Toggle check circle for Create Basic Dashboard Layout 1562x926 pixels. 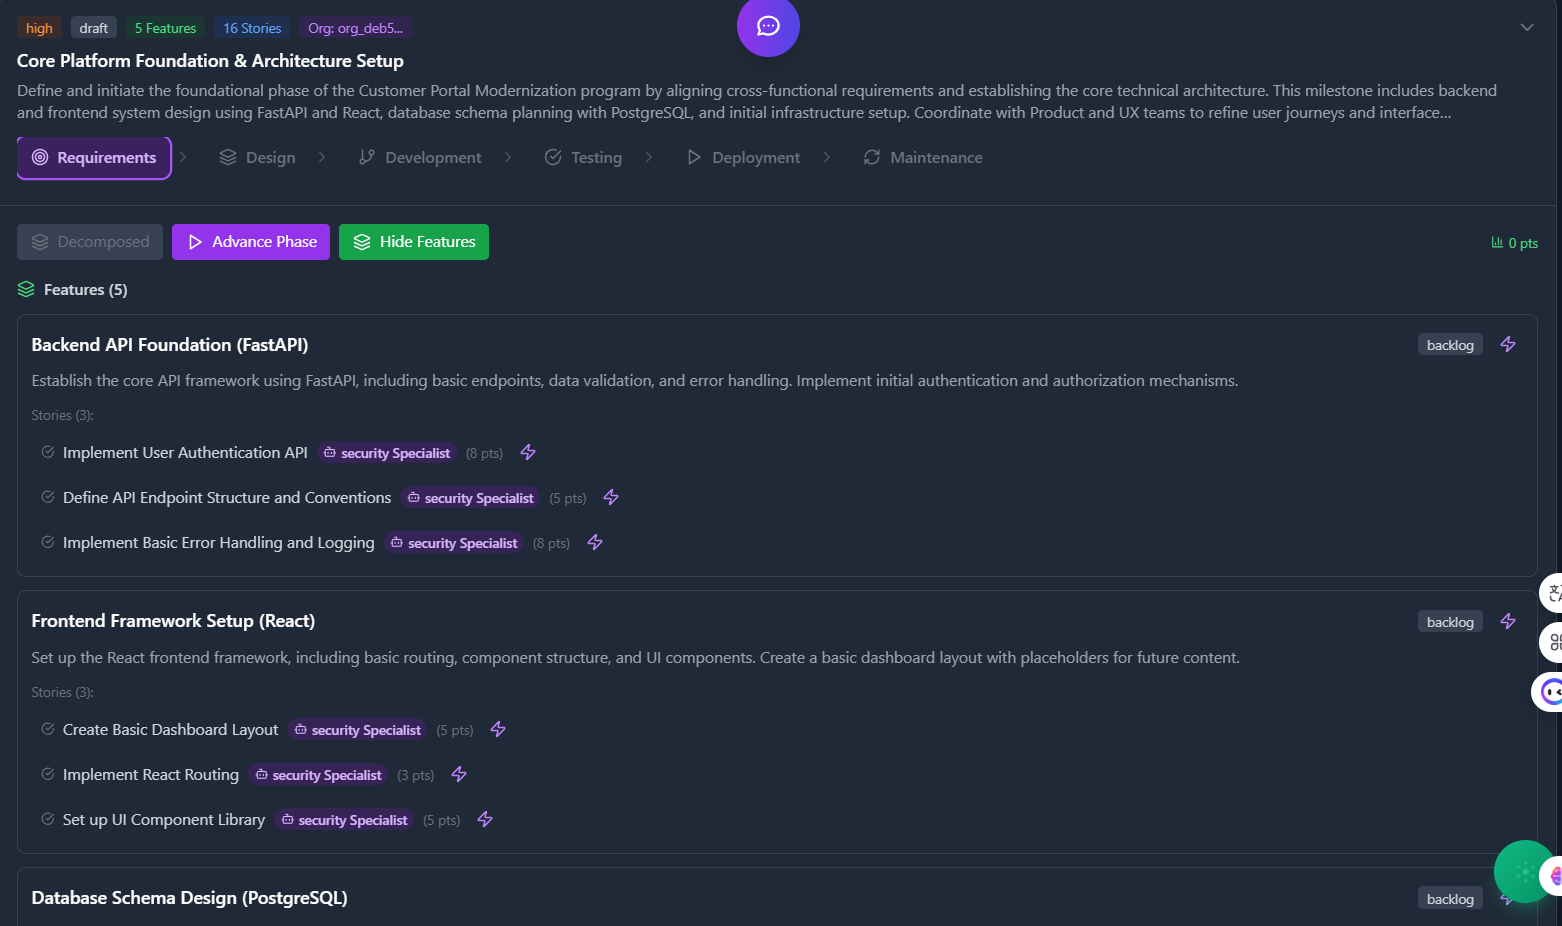47,729
